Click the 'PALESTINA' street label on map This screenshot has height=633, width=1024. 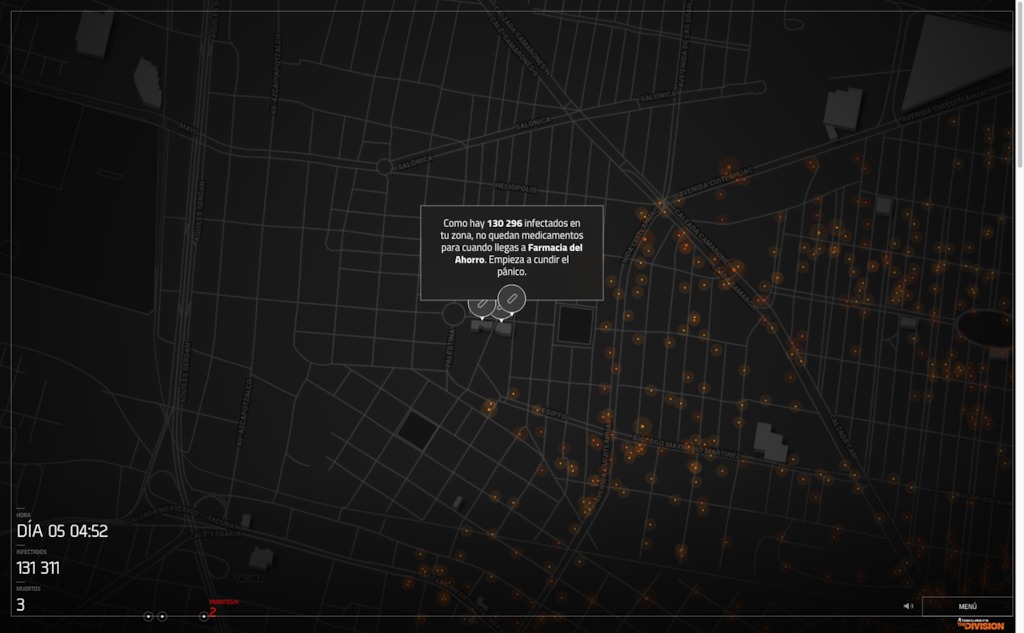tap(450, 349)
